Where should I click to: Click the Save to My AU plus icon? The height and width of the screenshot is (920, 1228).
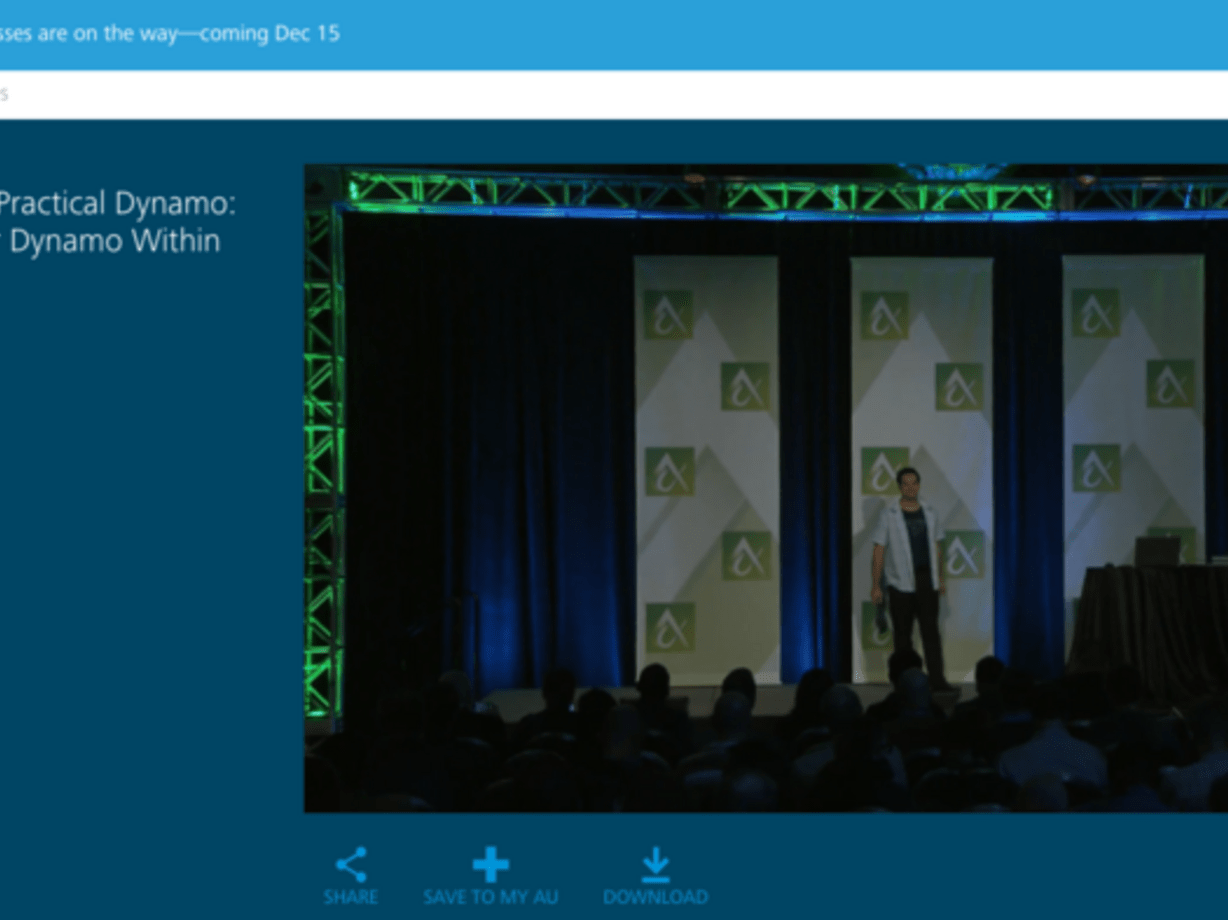(x=490, y=865)
